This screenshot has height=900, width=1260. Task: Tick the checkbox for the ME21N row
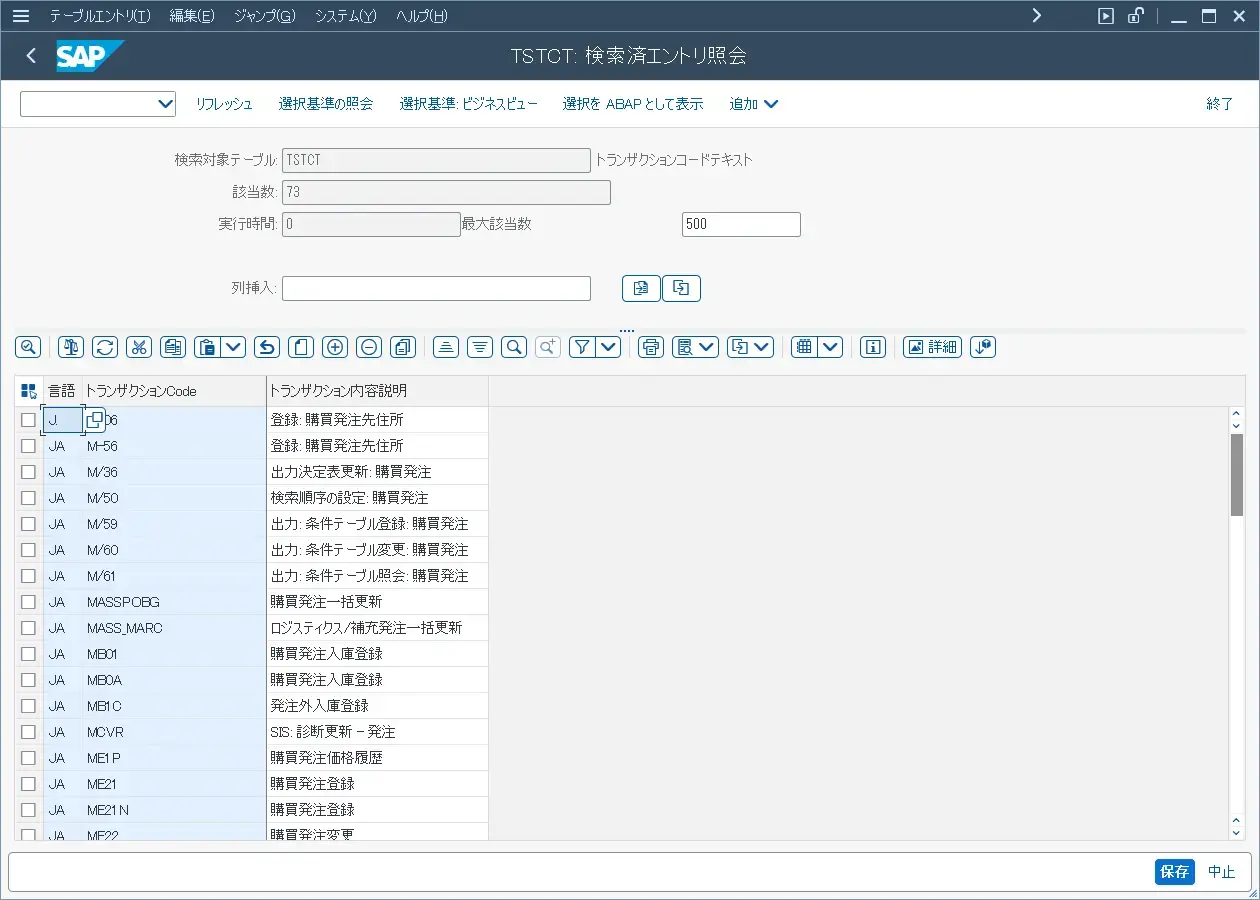(28, 810)
